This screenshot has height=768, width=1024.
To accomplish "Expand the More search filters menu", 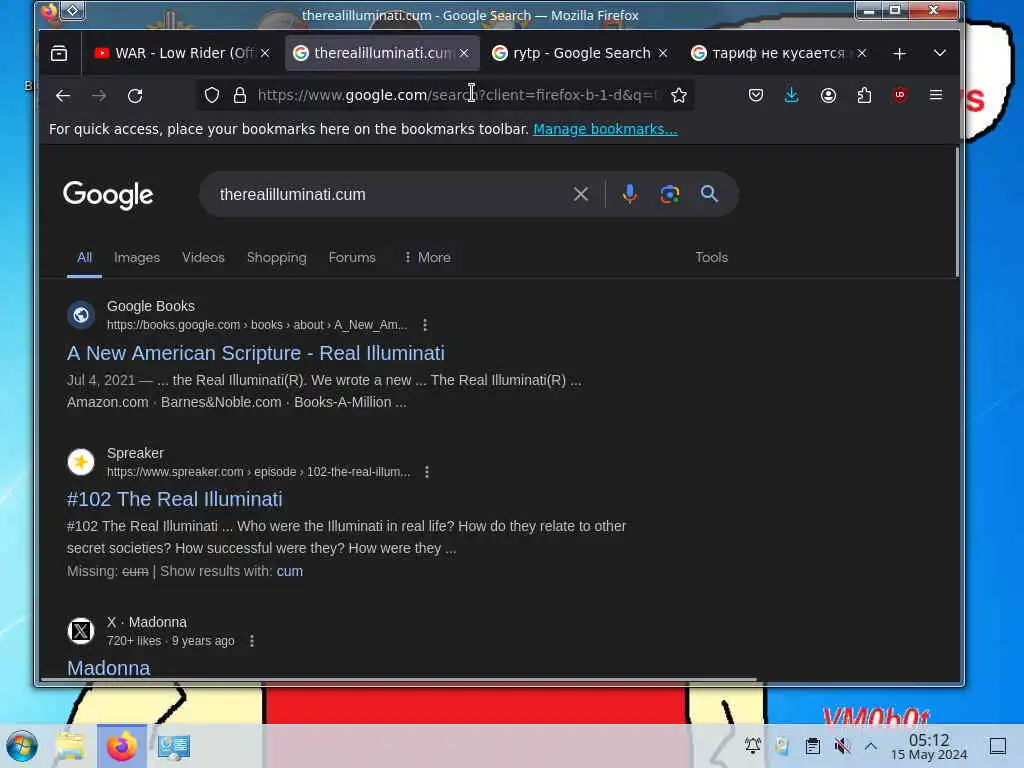I will (427, 257).
